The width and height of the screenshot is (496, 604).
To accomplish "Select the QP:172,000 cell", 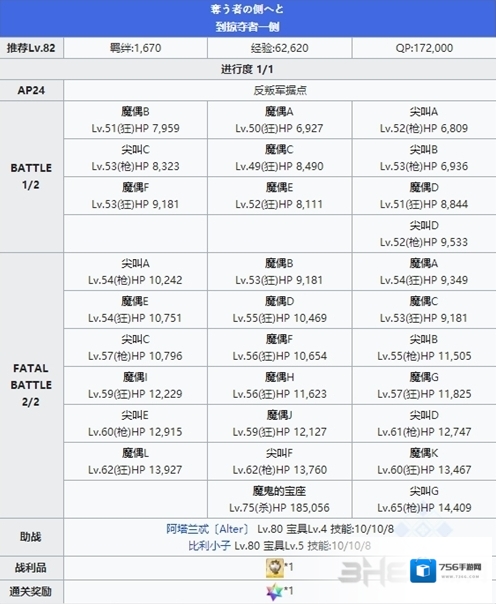I will 424,48.
